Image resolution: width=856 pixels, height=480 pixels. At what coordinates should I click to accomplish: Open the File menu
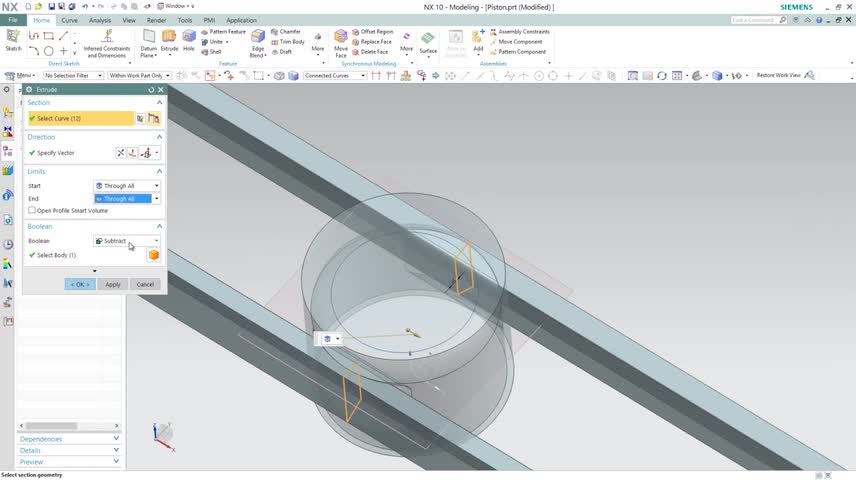(13, 20)
